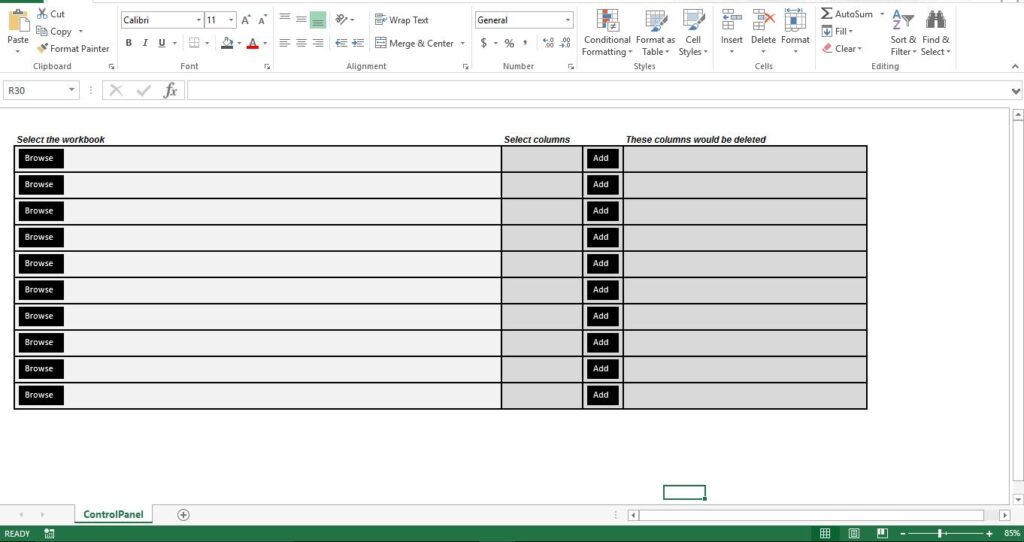
Task: Click the Format Painter brush icon
Action: (x=42, y=48)
